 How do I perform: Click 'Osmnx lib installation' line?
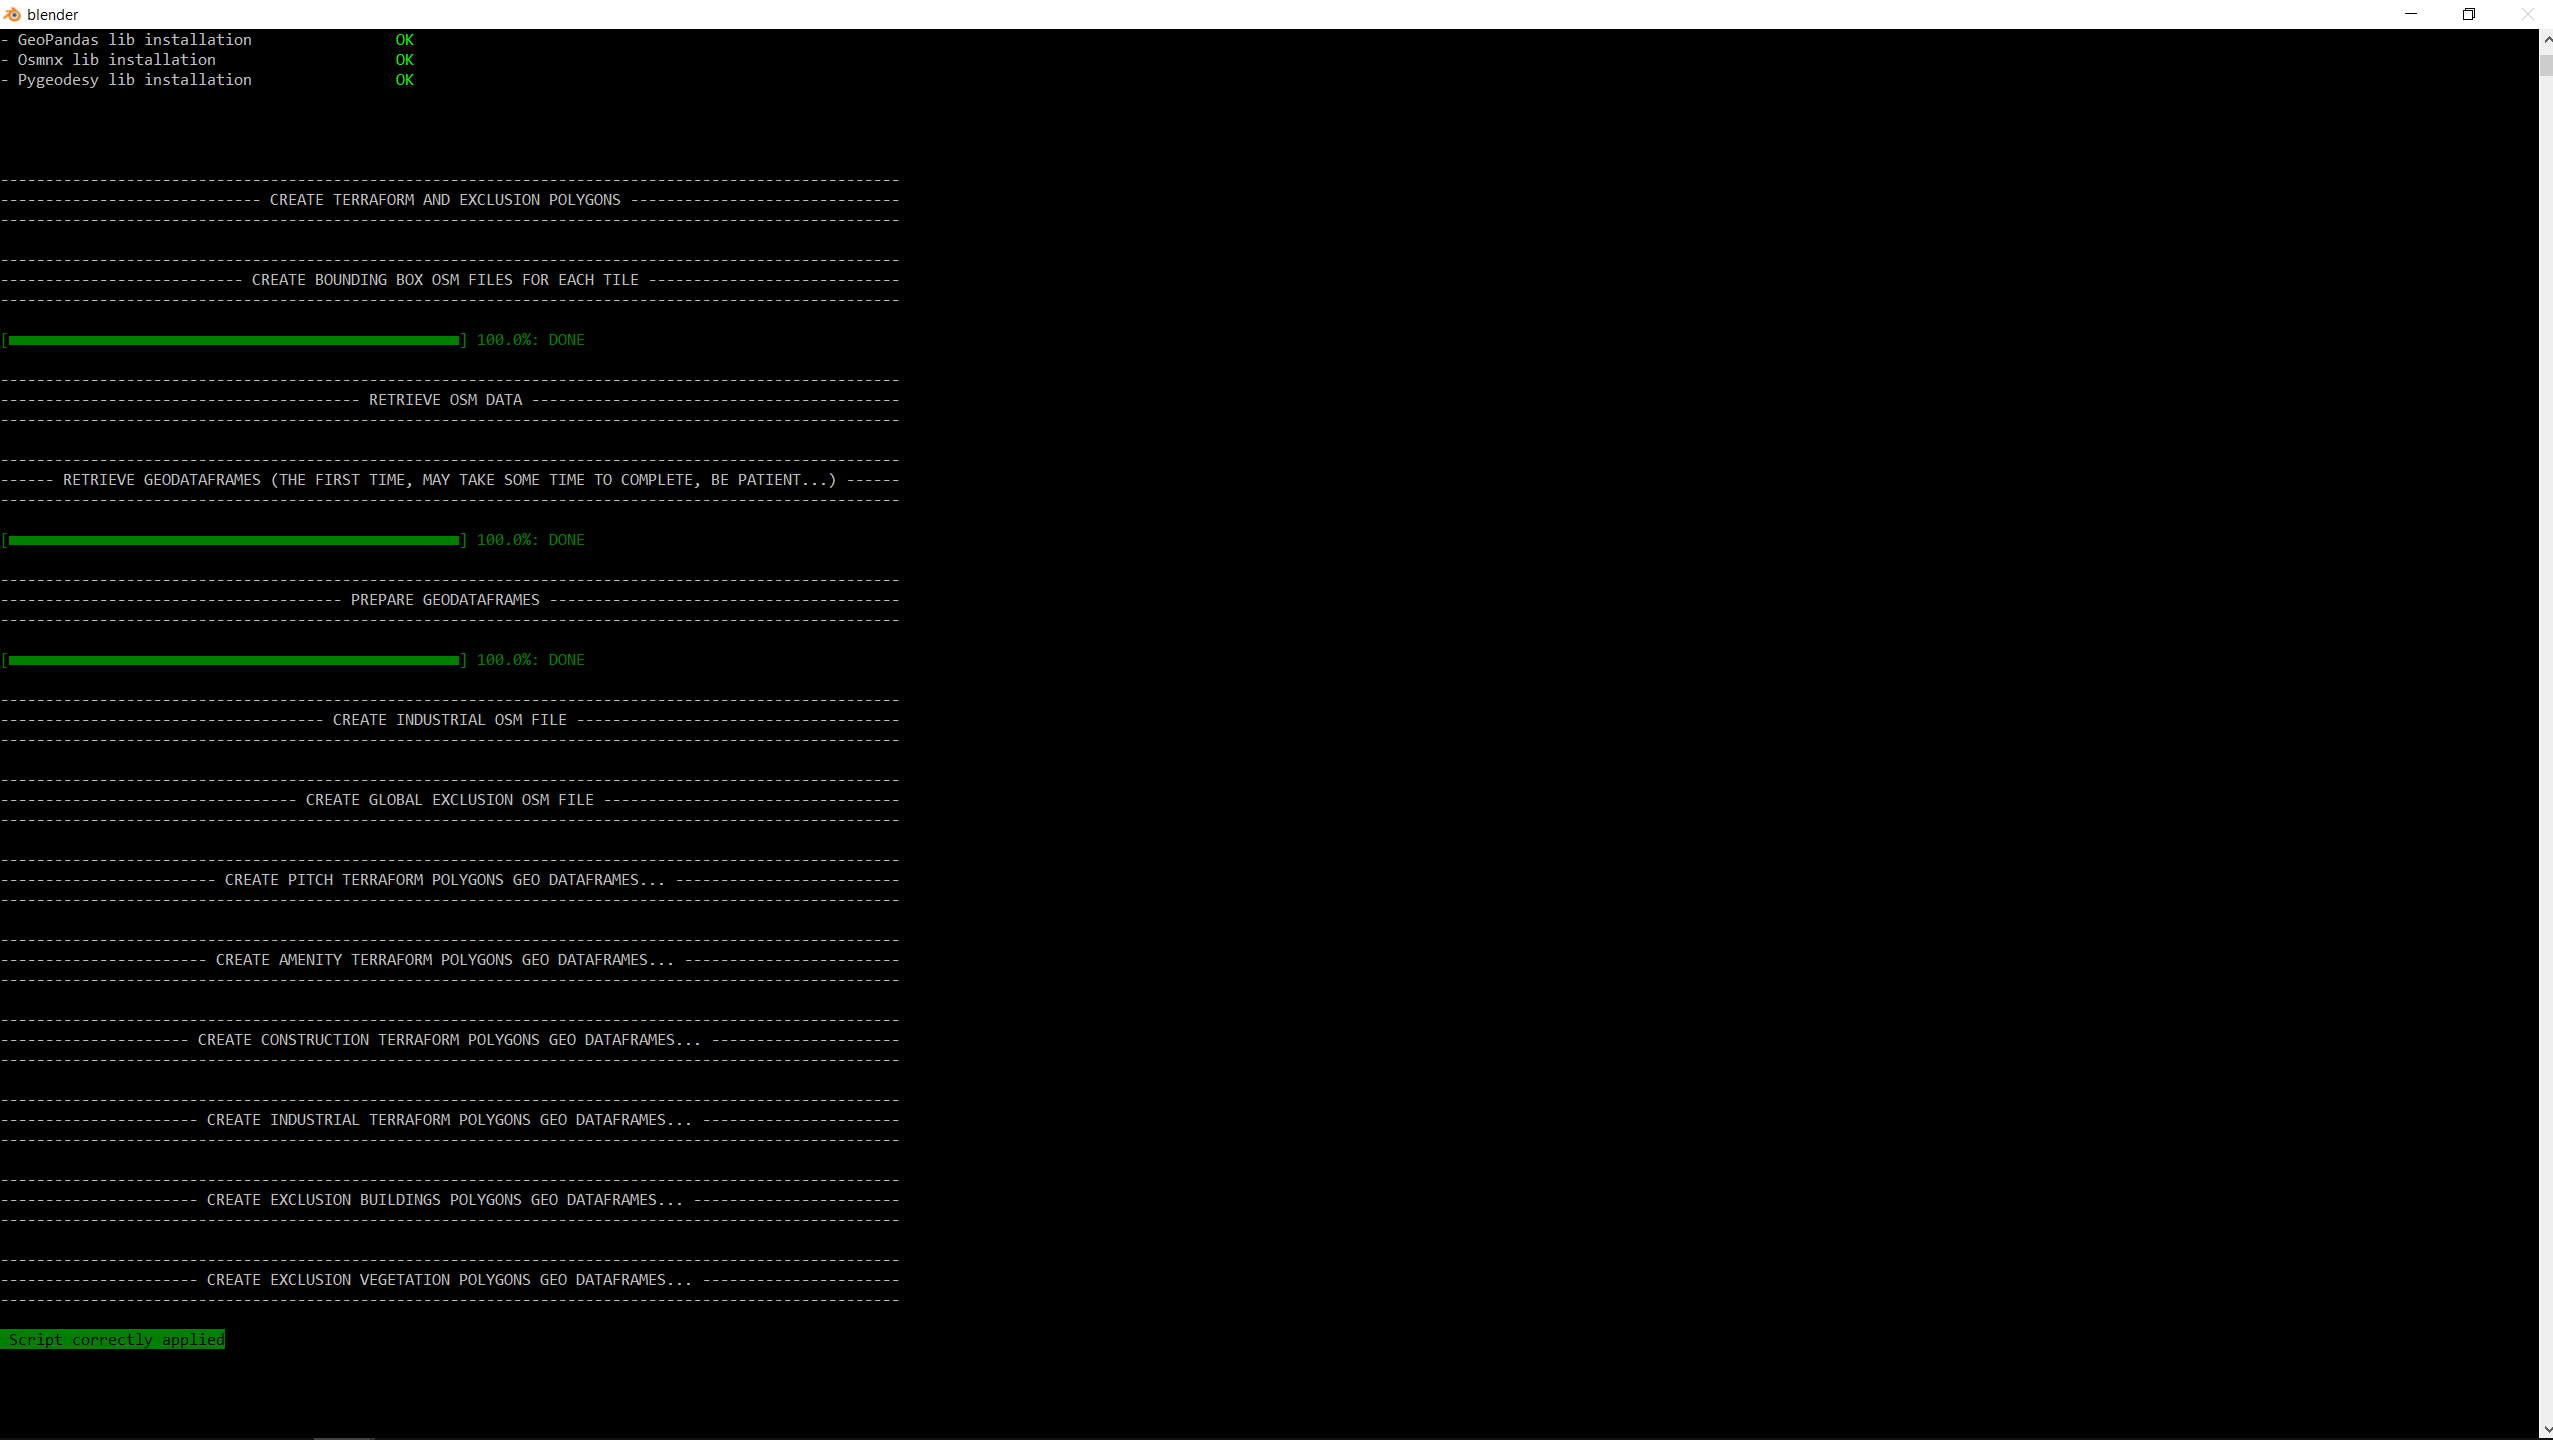click(x=117, y=60)
